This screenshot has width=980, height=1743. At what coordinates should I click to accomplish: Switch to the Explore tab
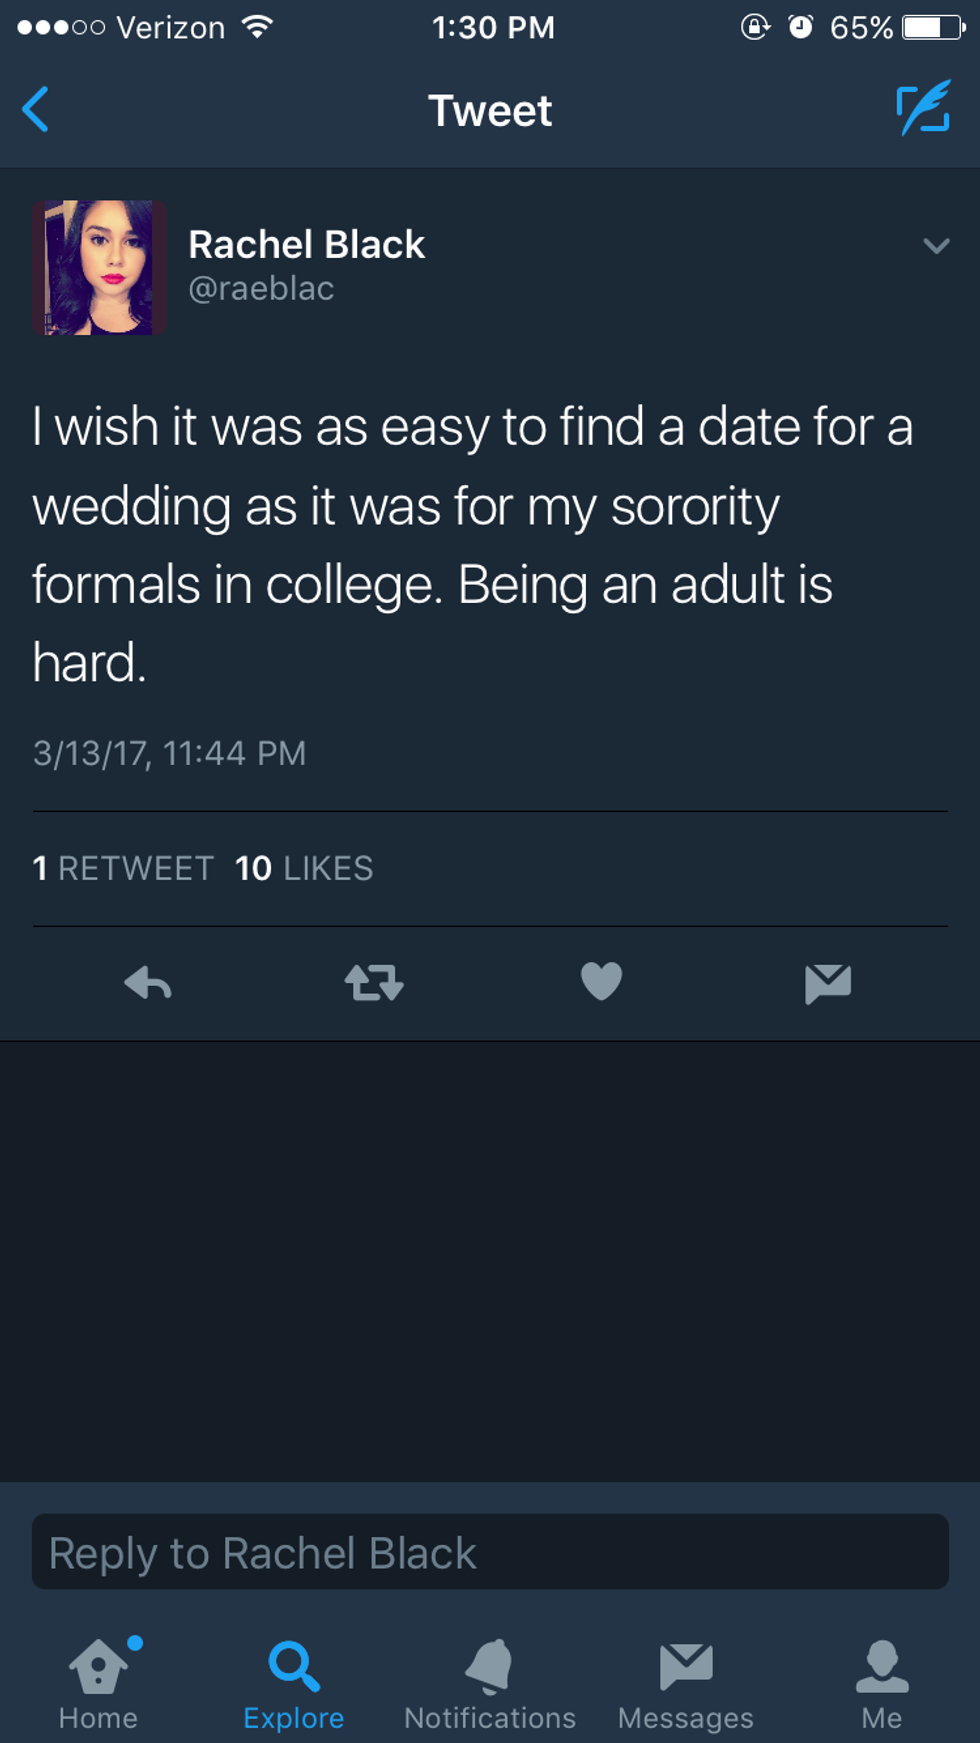293,1684
